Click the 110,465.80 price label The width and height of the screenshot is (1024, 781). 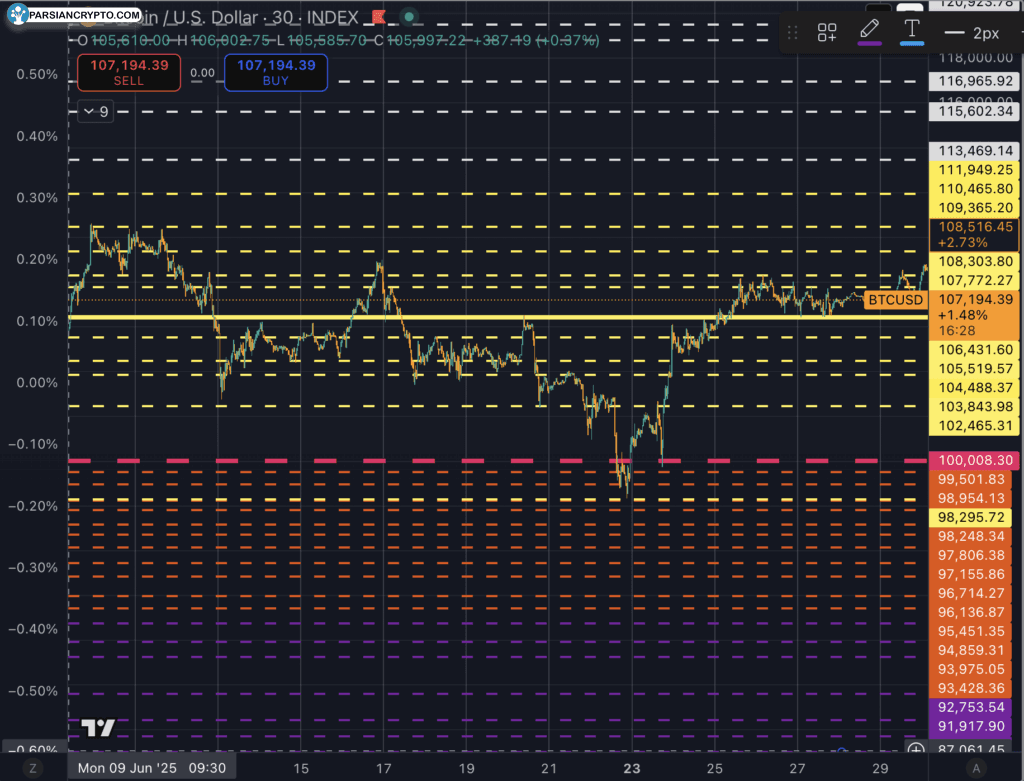tap(974, 189)
